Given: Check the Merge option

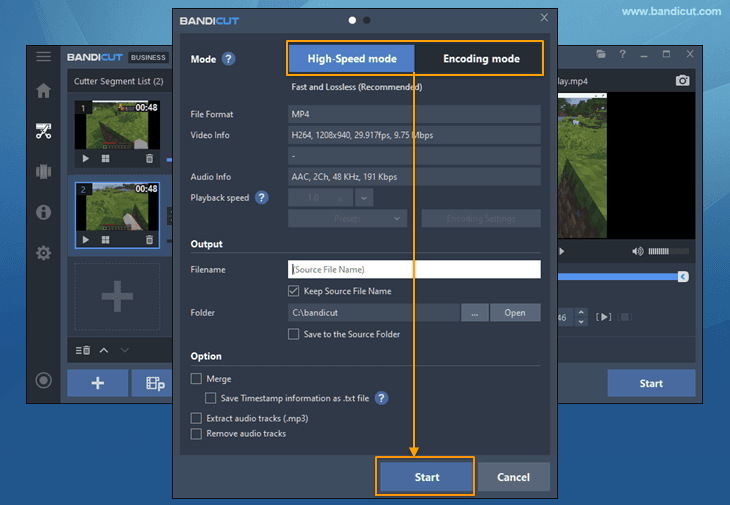Looking at the screenshot, I should (x=196, y=379).
